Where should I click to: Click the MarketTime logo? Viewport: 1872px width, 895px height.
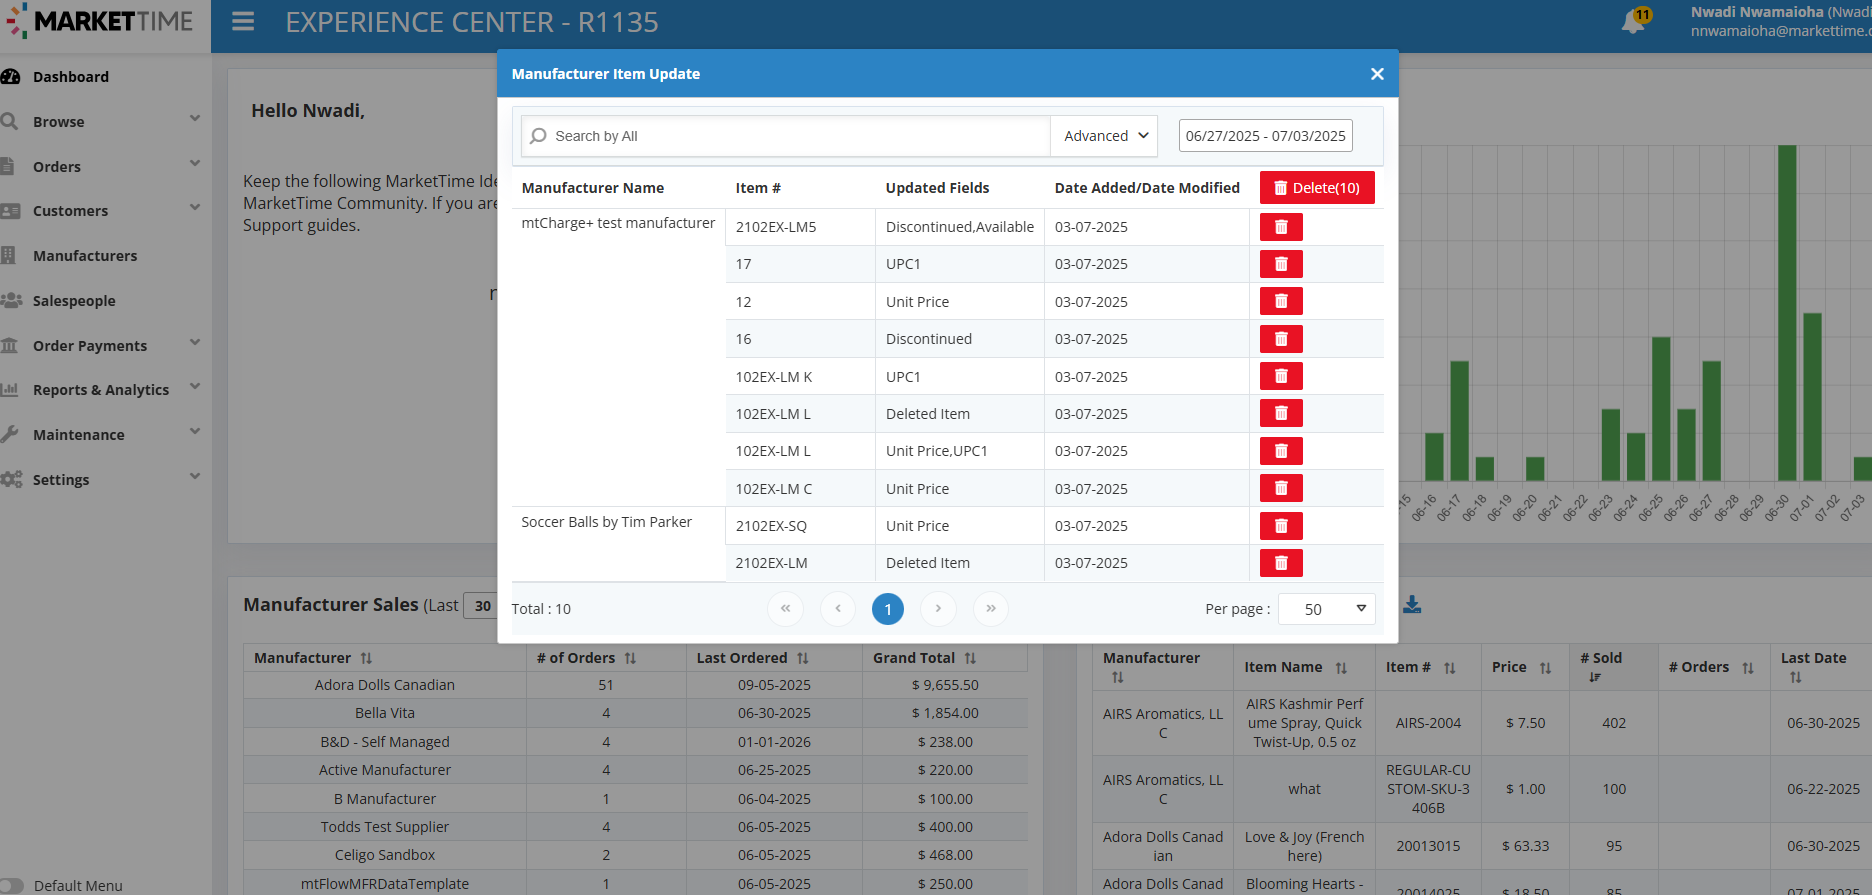point(100,21)
